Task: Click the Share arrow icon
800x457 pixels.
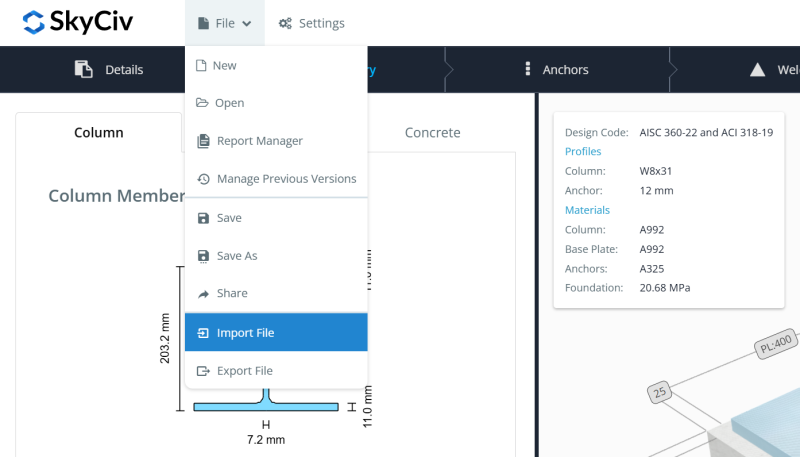Action: coord(203,294)
